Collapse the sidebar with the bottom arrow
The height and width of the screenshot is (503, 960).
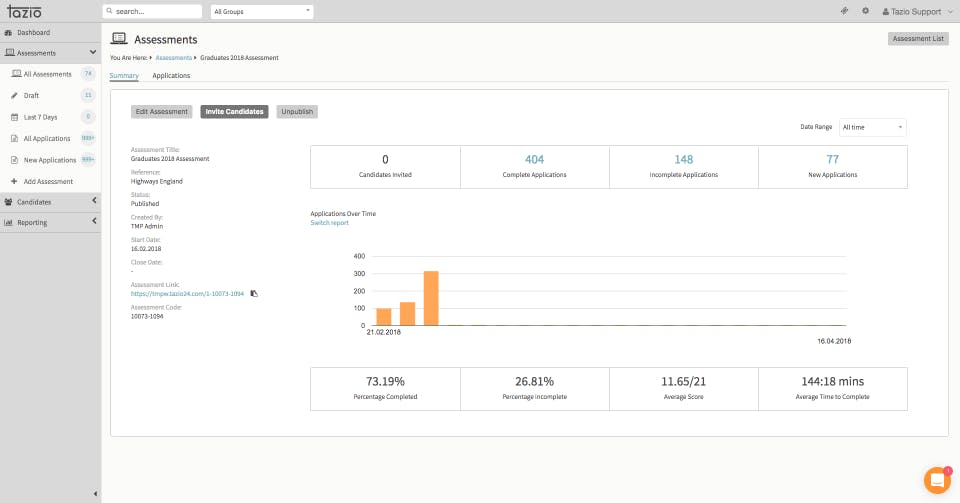[x=95, y=493]
